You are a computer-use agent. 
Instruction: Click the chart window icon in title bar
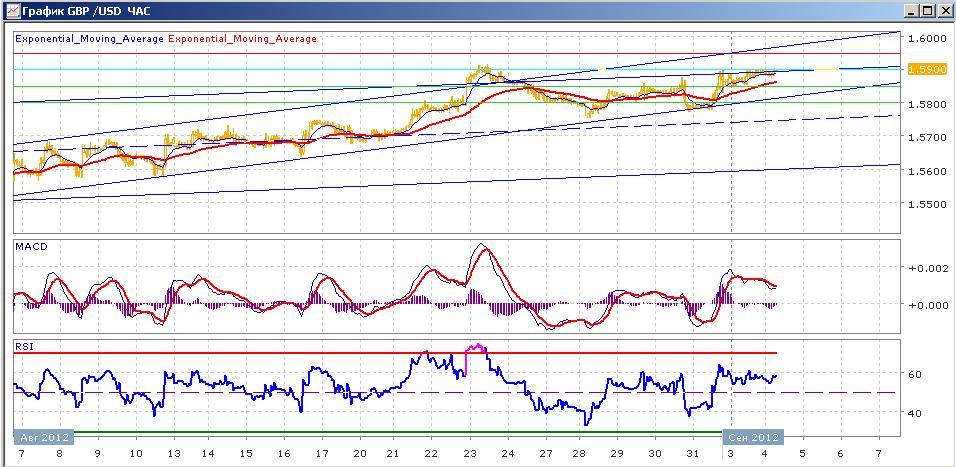[x=12, y=10]
